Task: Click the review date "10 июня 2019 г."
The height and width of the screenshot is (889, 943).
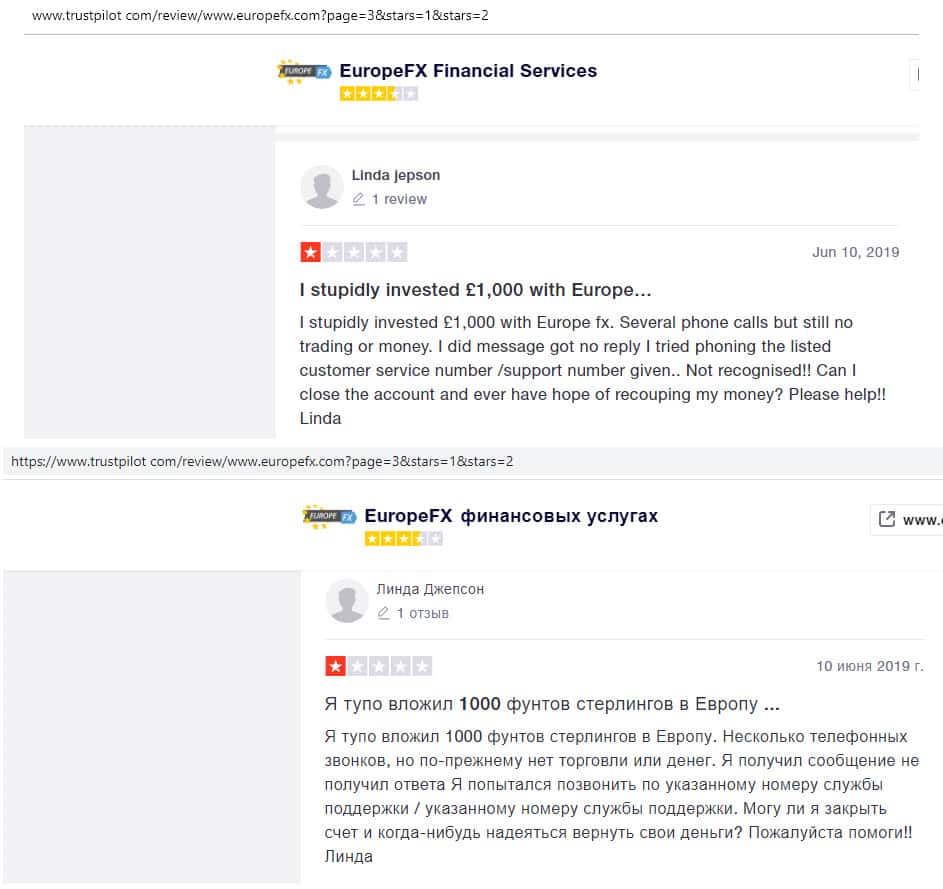Action: 869,666
